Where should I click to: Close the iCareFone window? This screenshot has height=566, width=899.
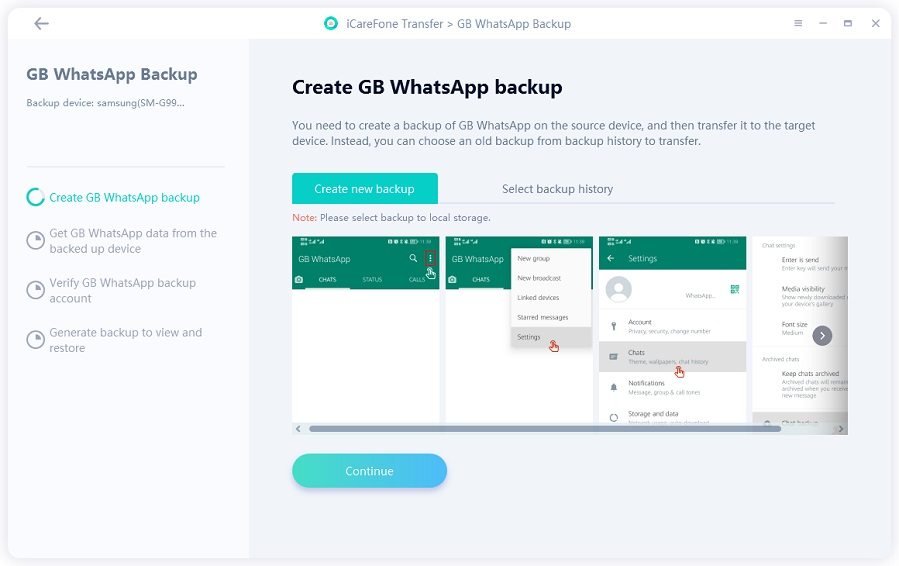click(x=875, y=24)
